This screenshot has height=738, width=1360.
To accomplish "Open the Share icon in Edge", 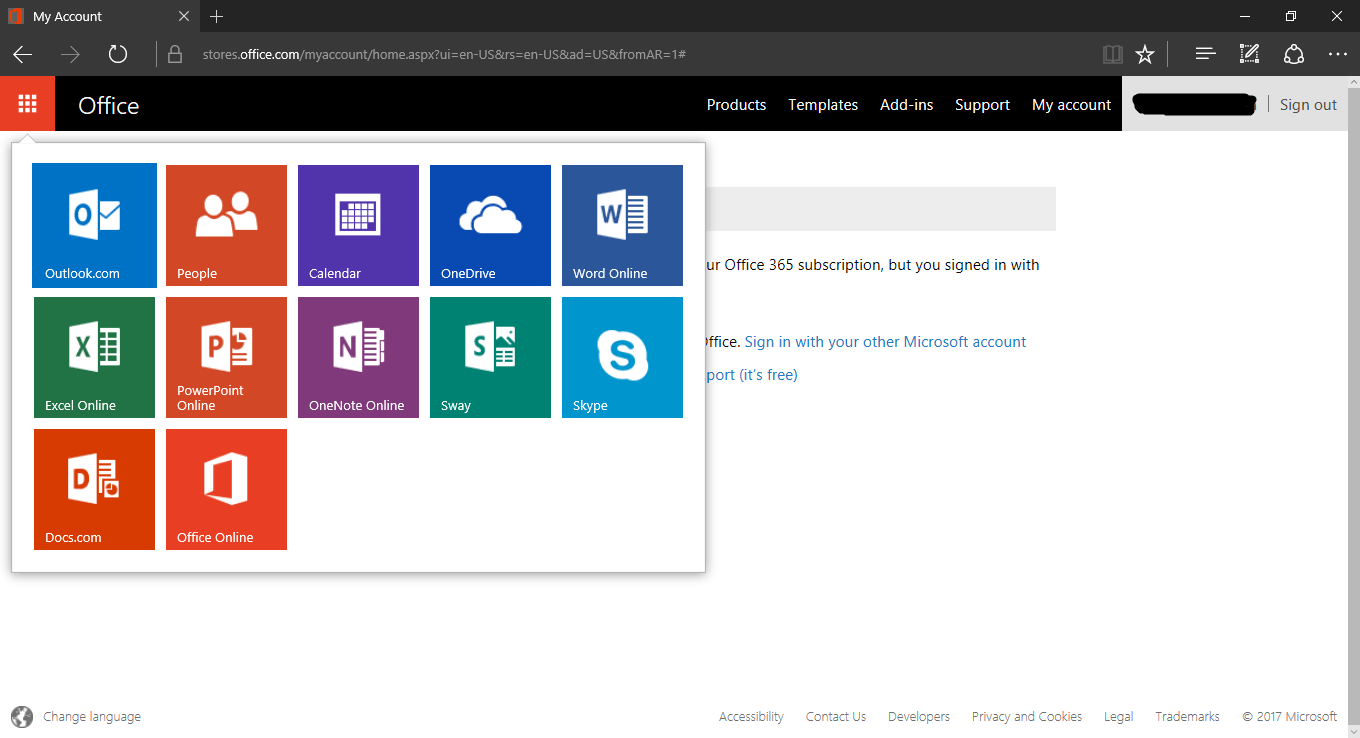I will pos(1294,54).
